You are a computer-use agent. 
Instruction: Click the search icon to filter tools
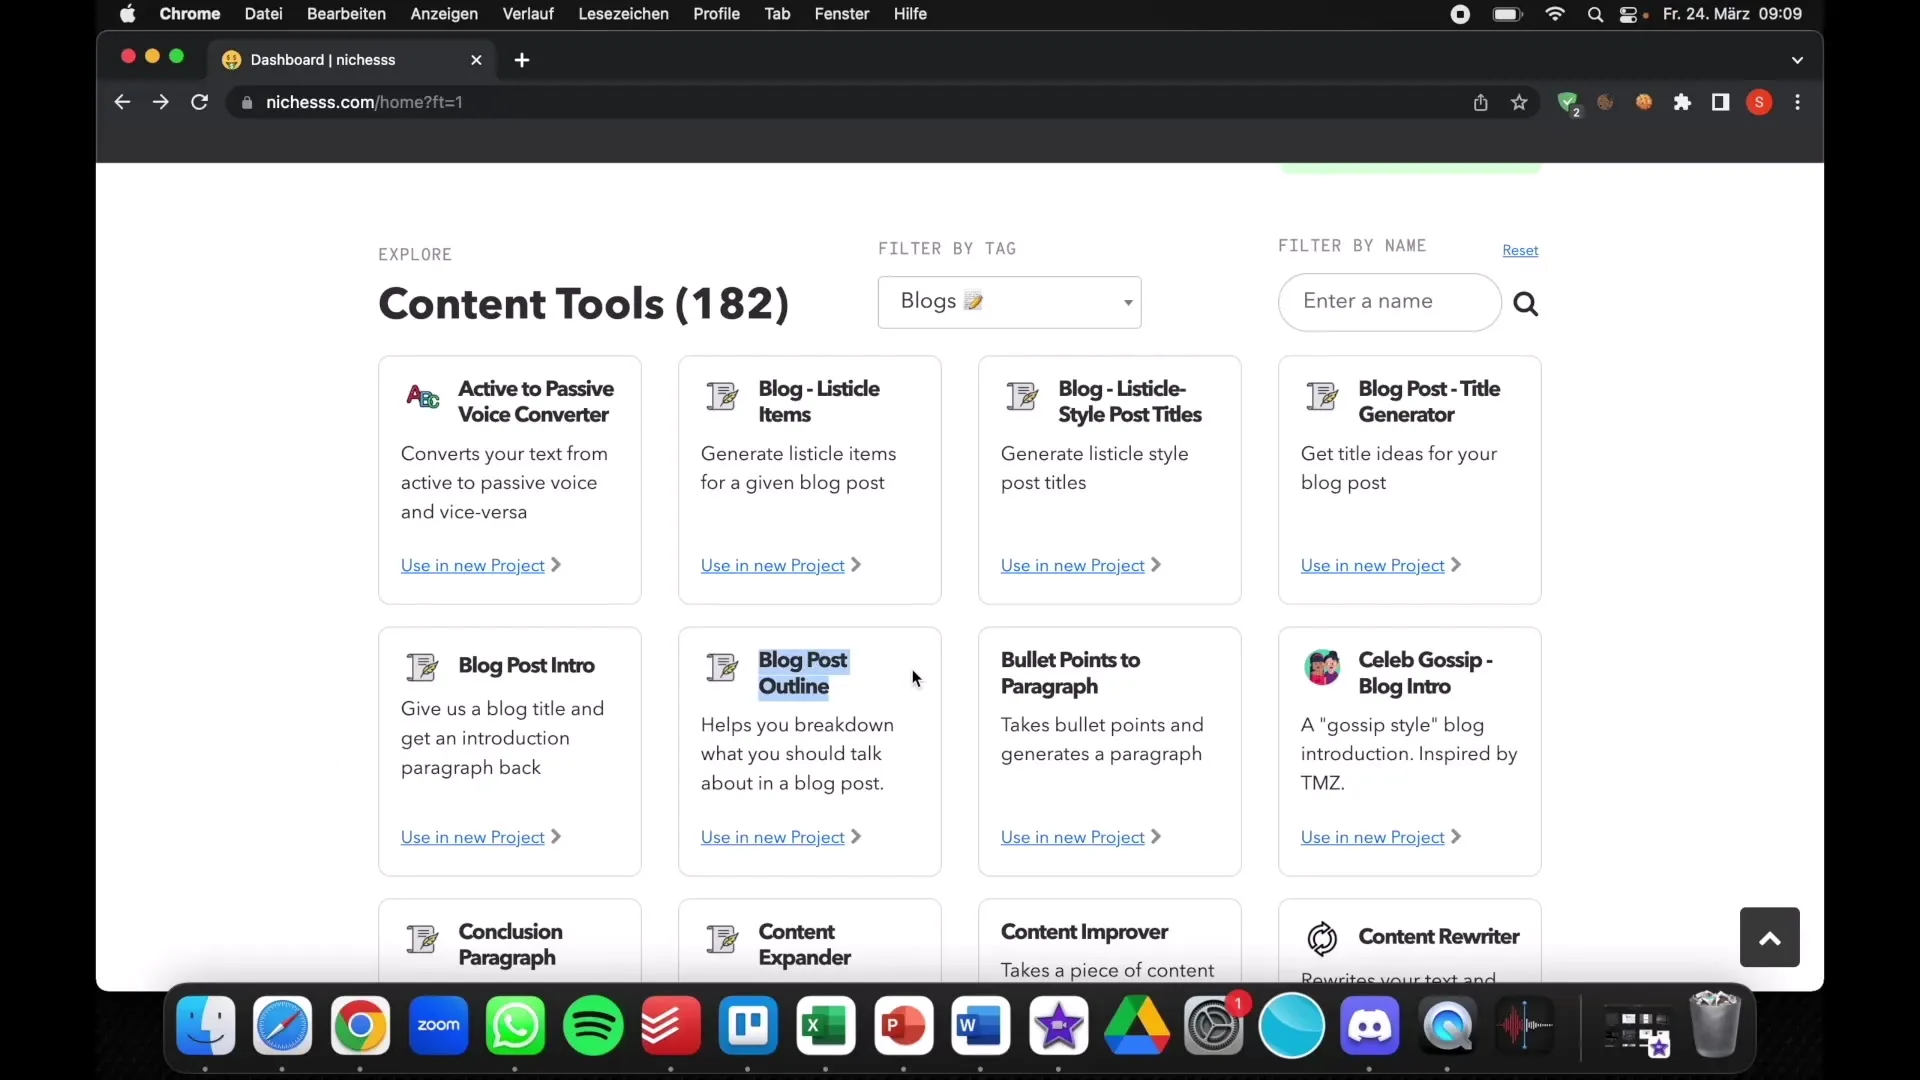click(x=1526, y=301)
